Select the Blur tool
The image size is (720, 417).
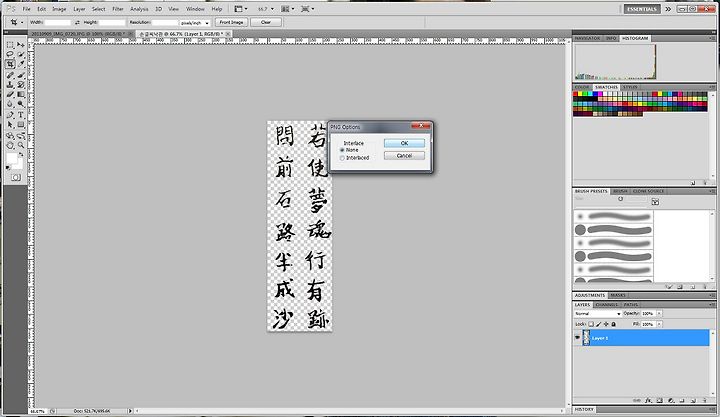(x=10, y=104)
